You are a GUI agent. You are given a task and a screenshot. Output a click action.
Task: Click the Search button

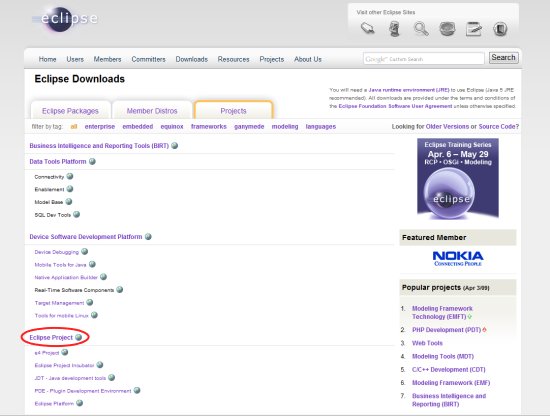503,58
